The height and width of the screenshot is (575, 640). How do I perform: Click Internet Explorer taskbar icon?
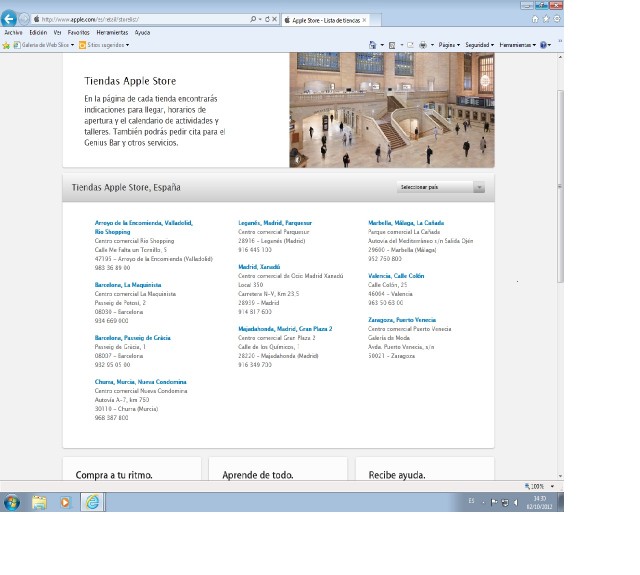[x=93, y=502]
